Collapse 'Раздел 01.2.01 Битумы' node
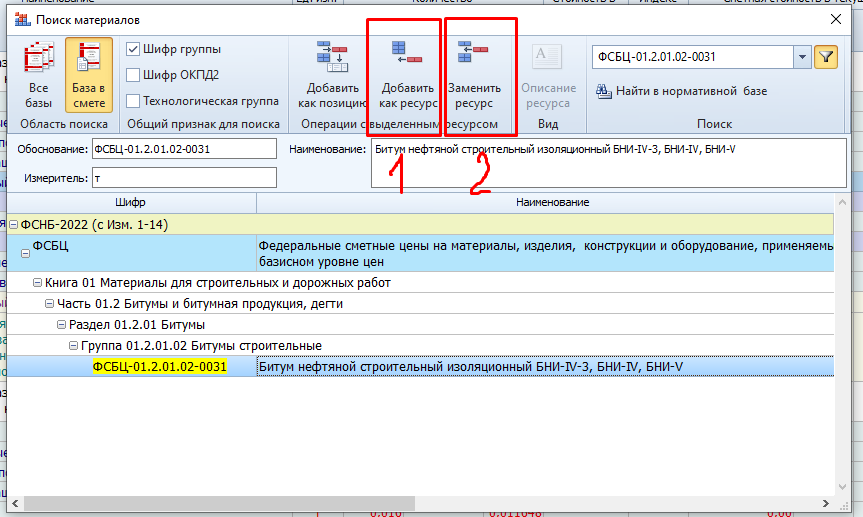 61,325
